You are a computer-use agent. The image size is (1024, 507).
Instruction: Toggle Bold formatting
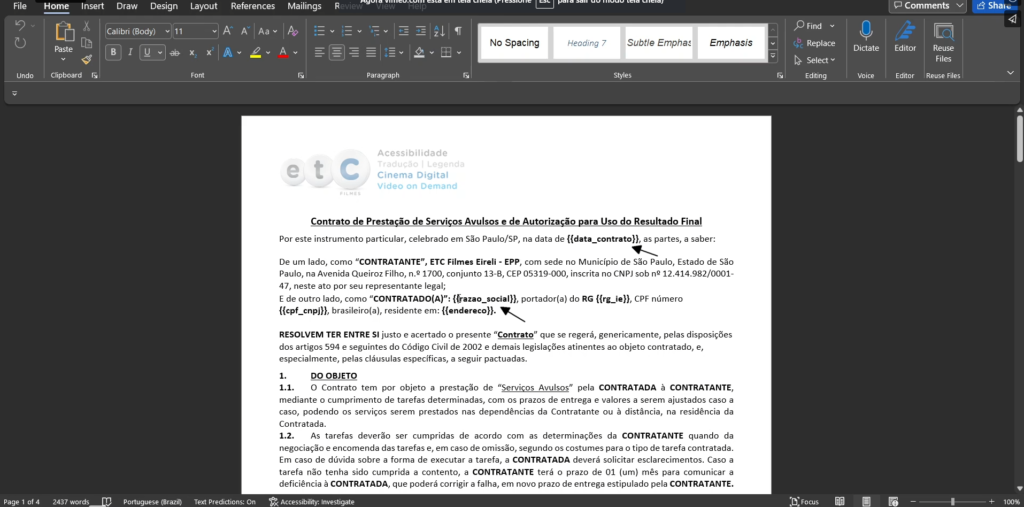coord(113,52)
